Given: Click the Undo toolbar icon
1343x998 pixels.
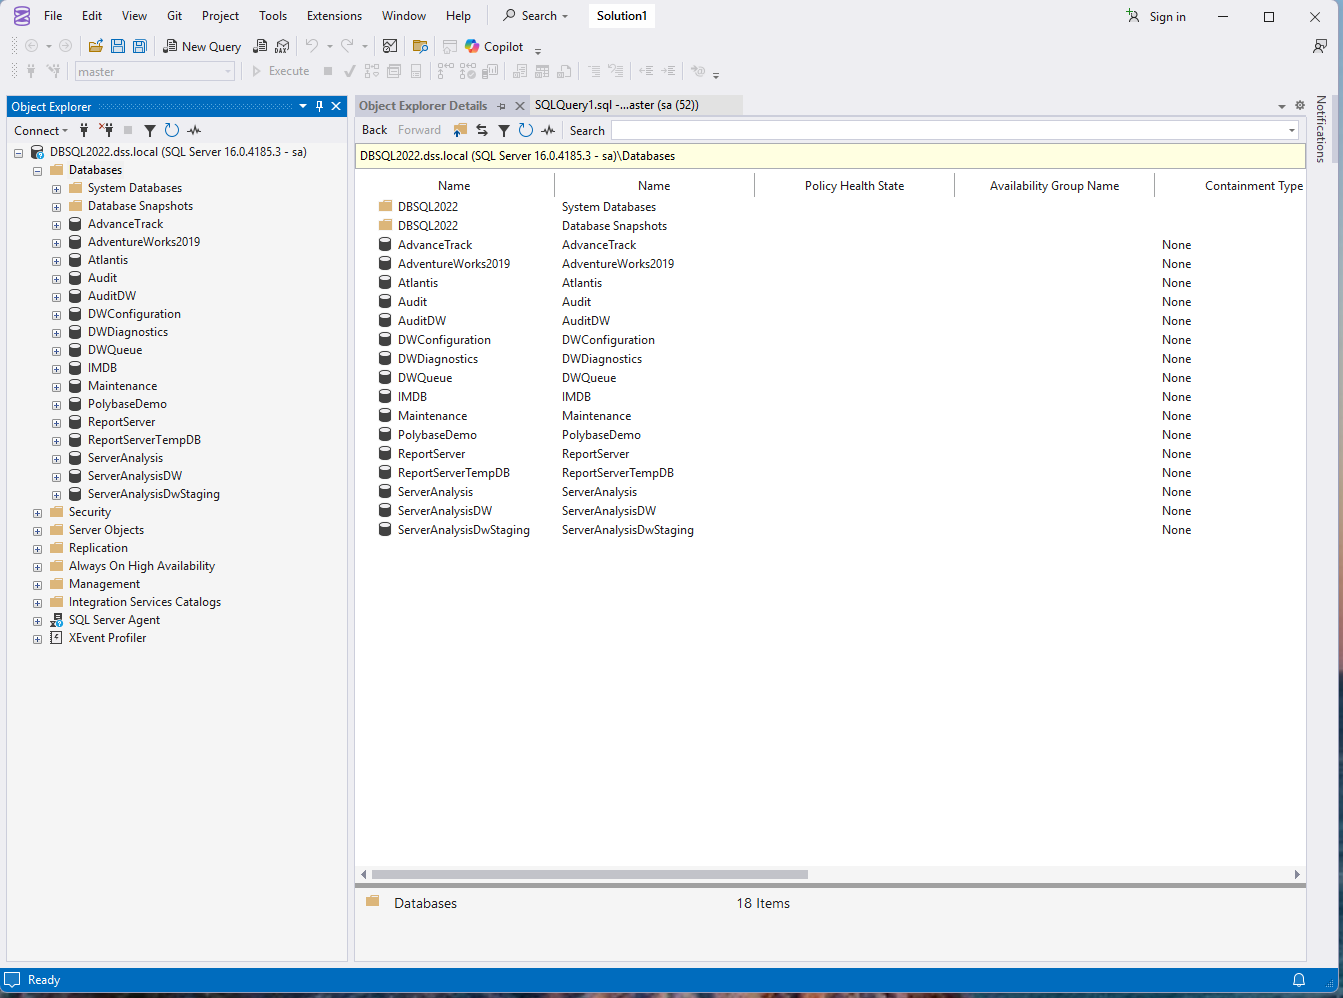Looking at the screenshot, I should point(310,46).
